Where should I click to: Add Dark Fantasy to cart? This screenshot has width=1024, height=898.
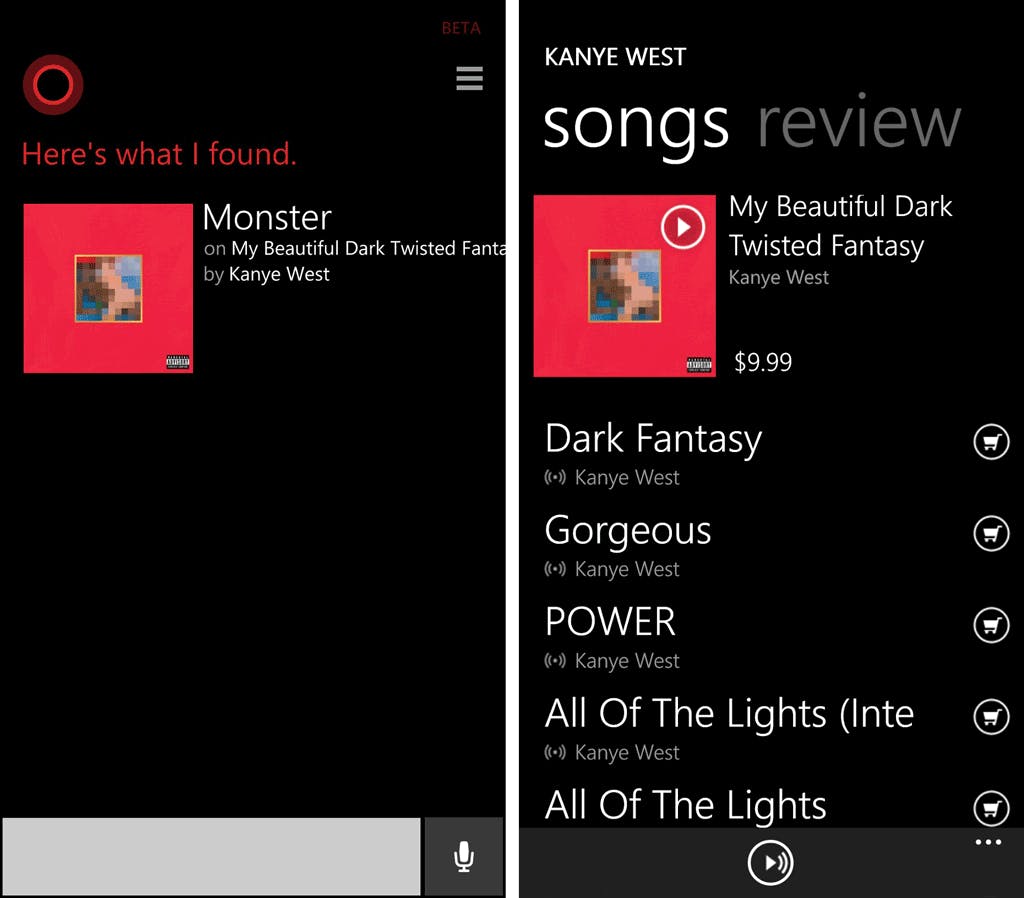pyautogui.click(x=990, y=442)
